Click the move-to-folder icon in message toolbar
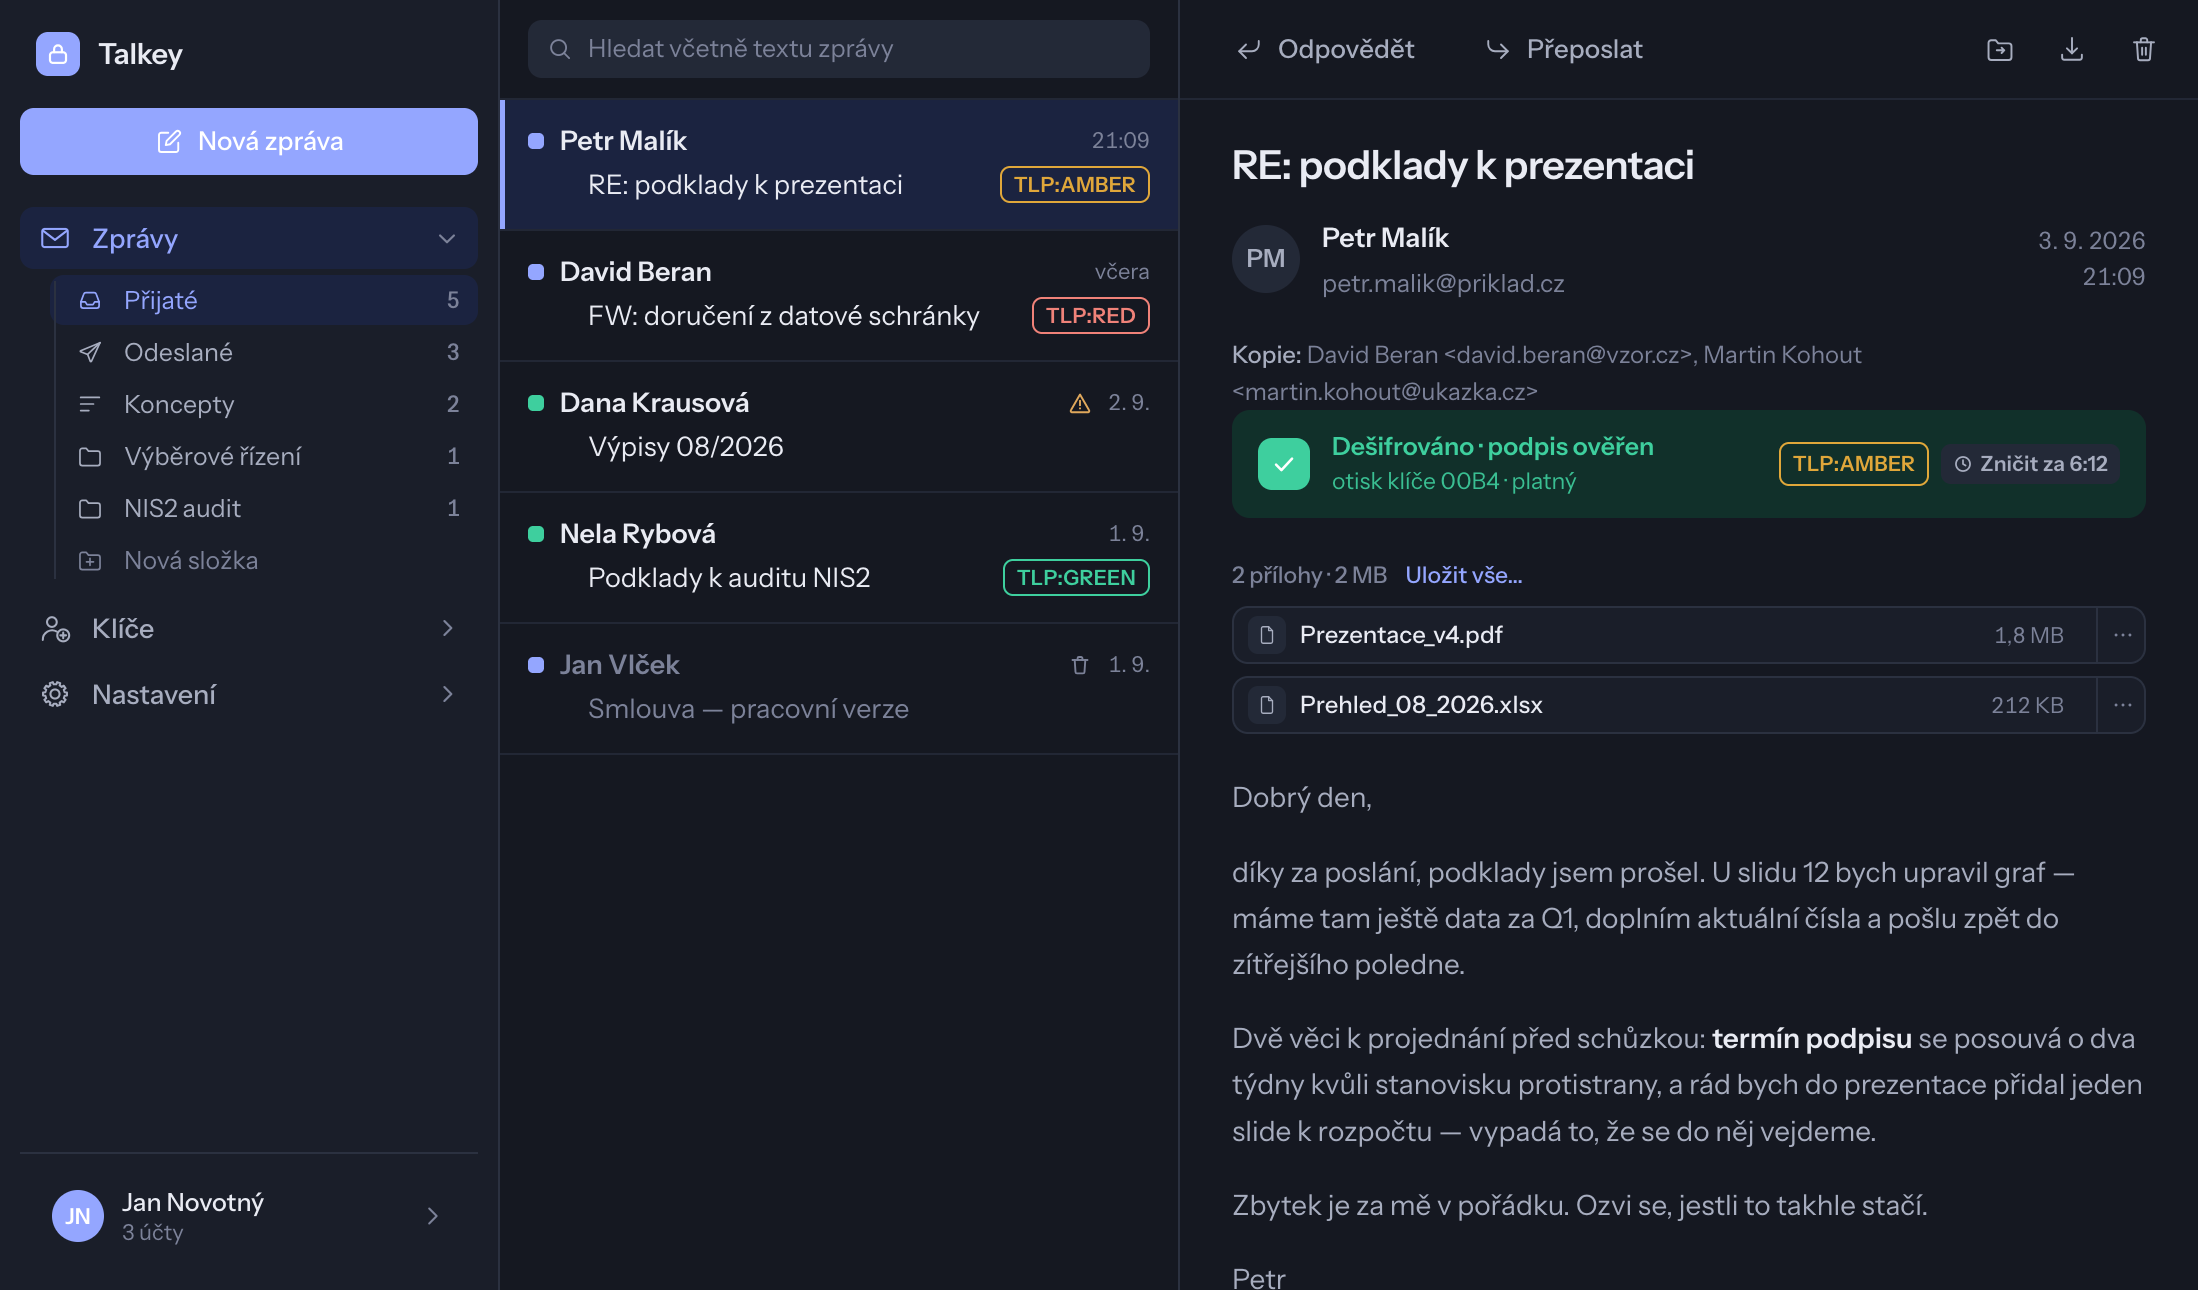The width and height of the screenshot is (2198, 1290). click(x=2000, y=49)
